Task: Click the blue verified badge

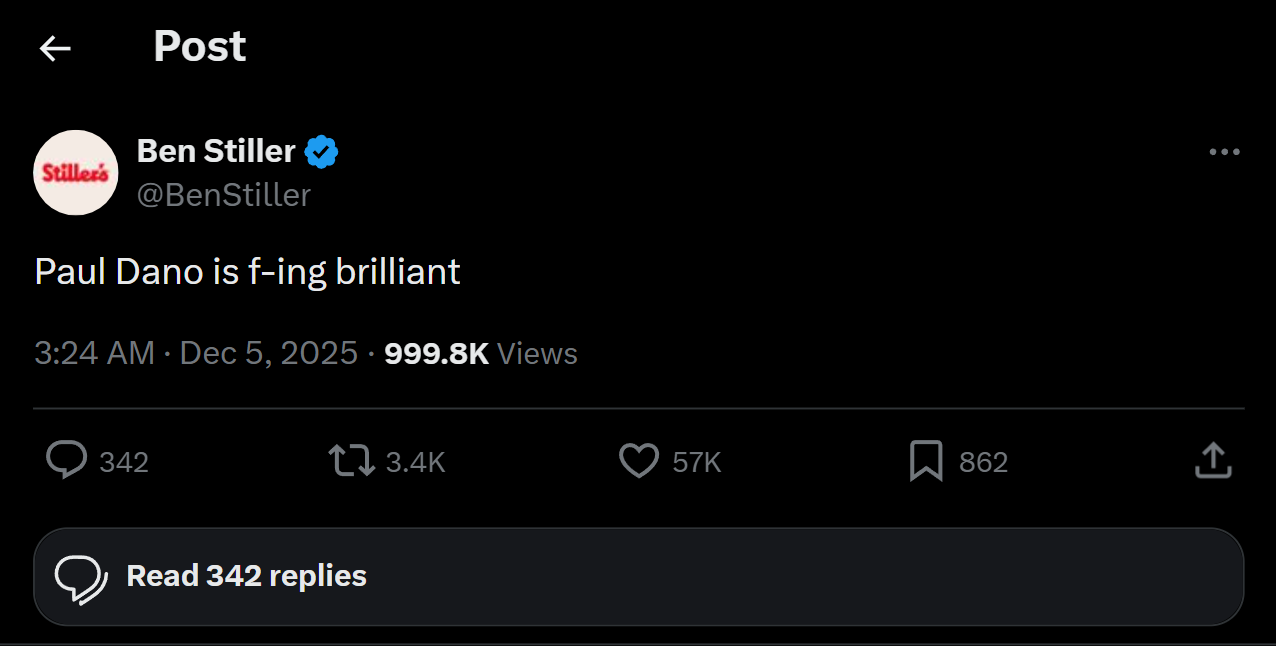Action: [322, 152]
